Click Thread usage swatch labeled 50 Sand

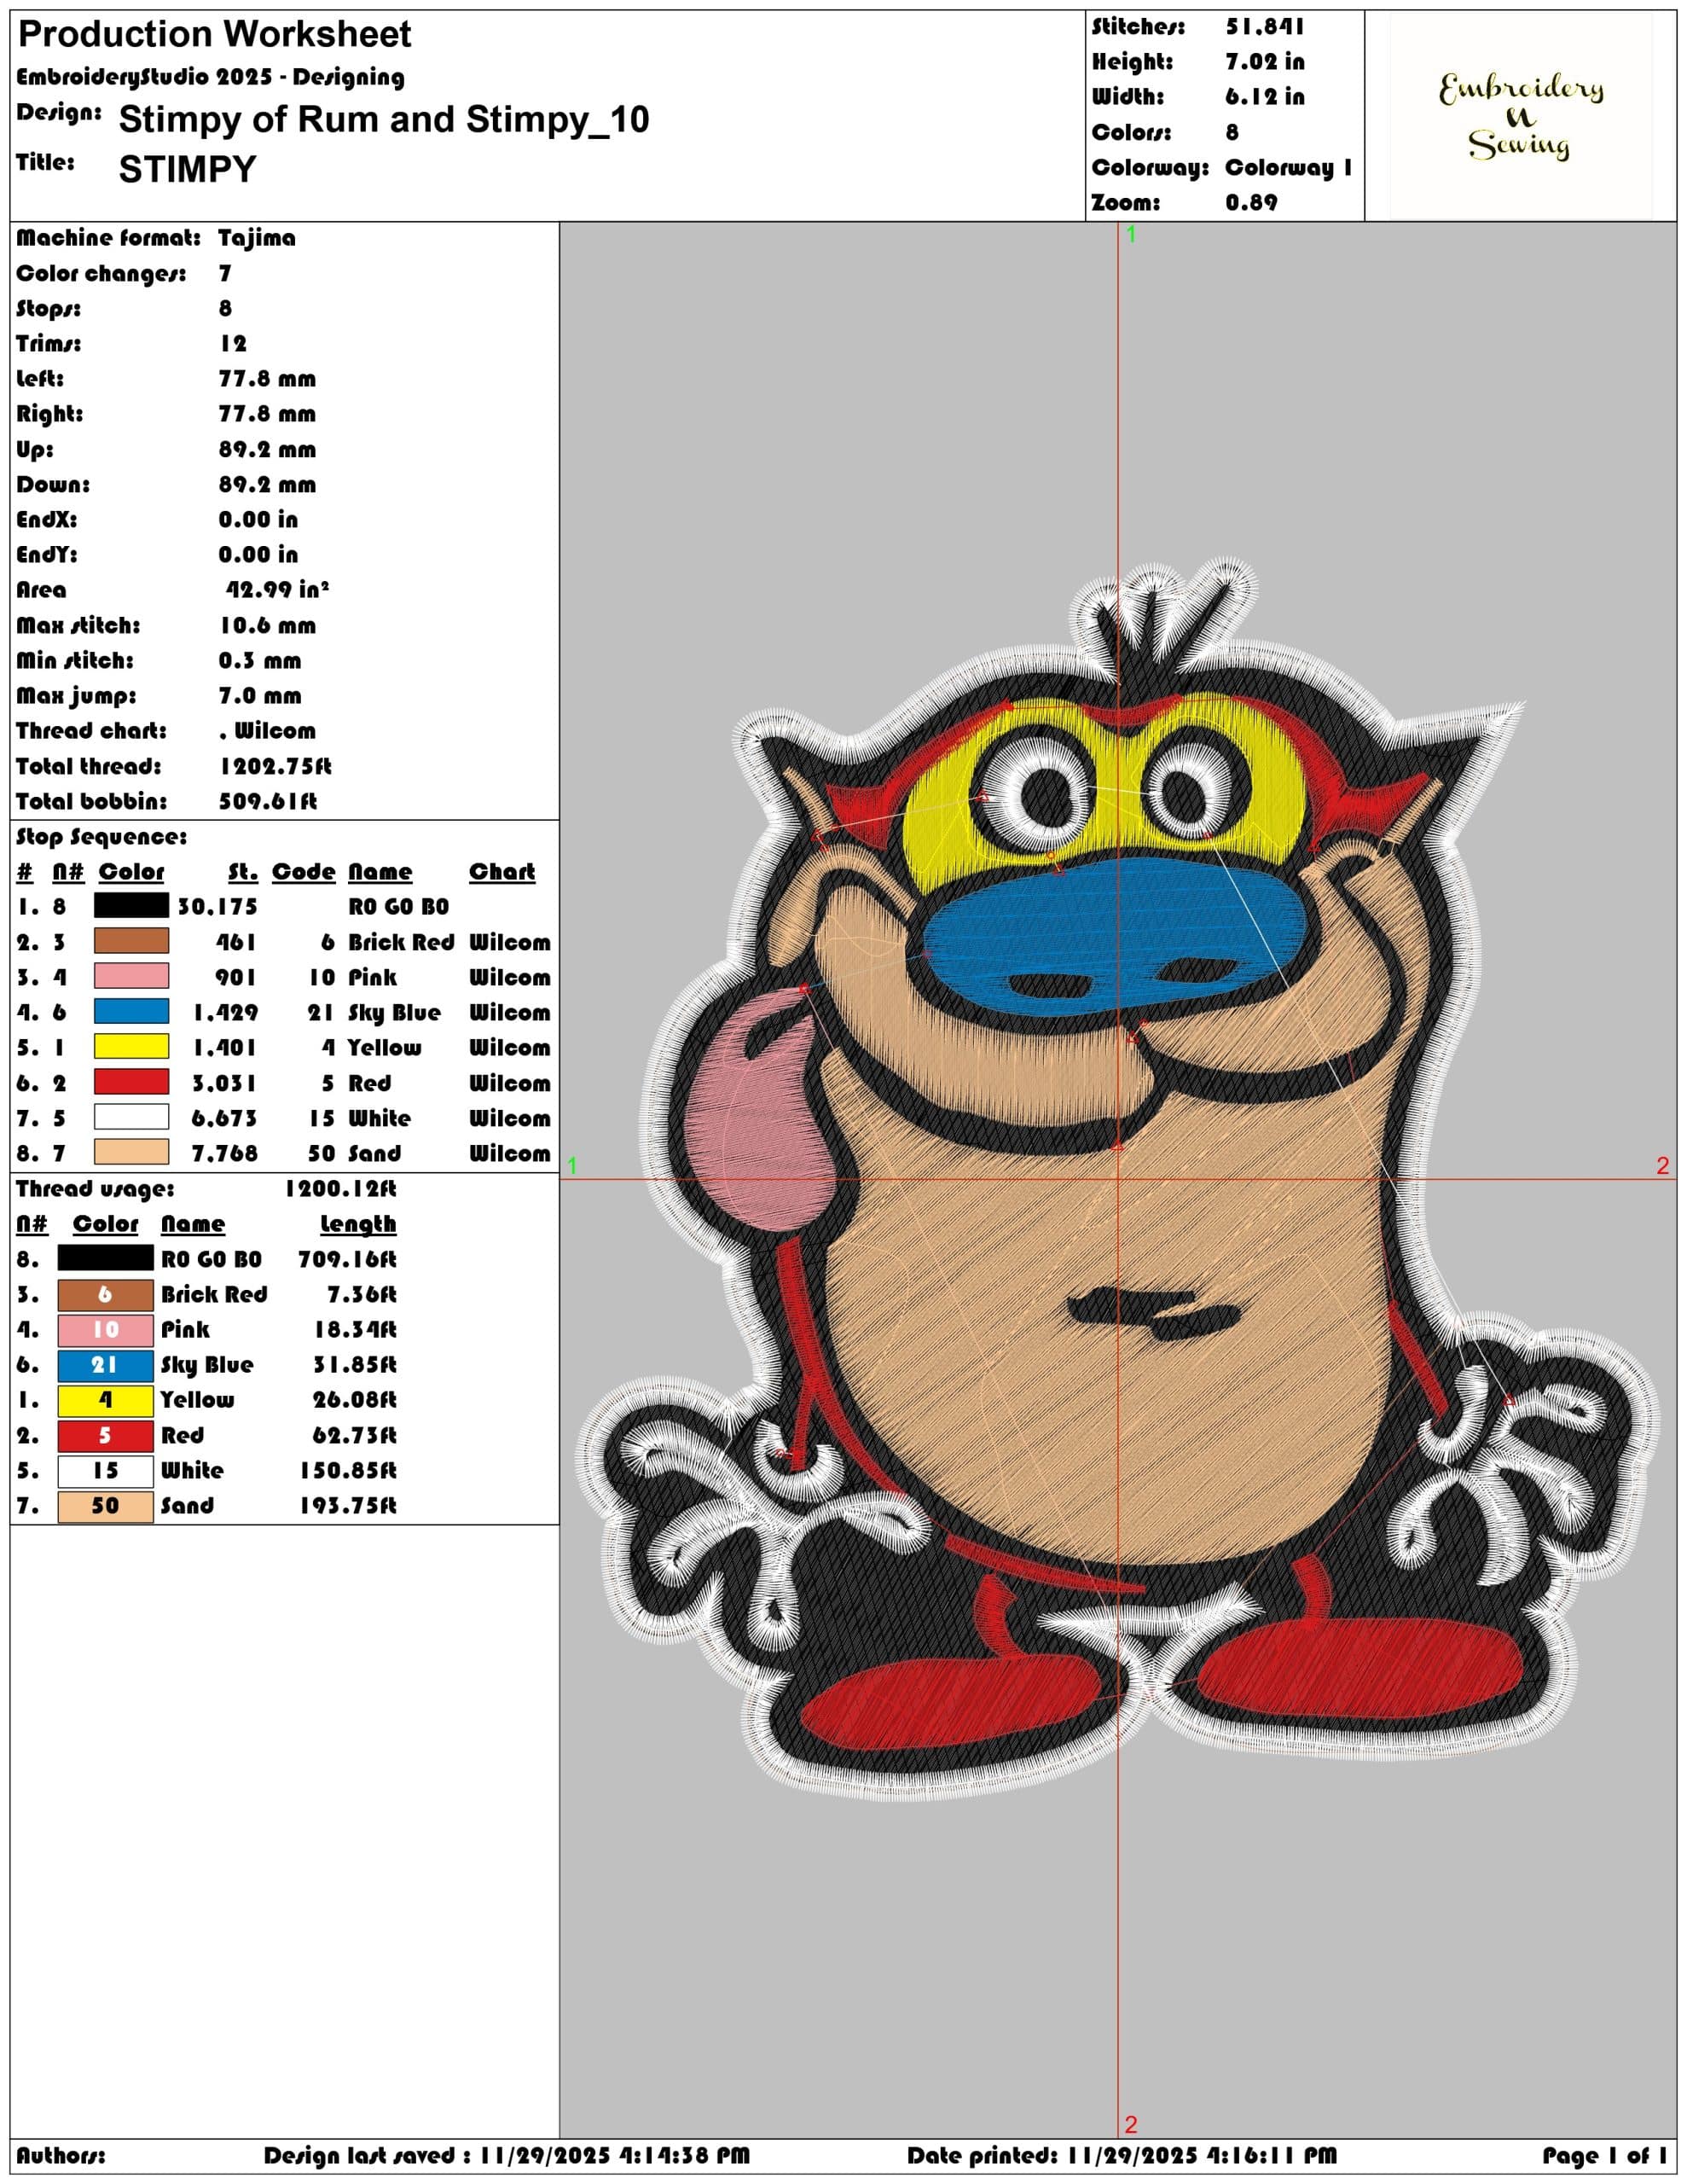[105, 1505]
